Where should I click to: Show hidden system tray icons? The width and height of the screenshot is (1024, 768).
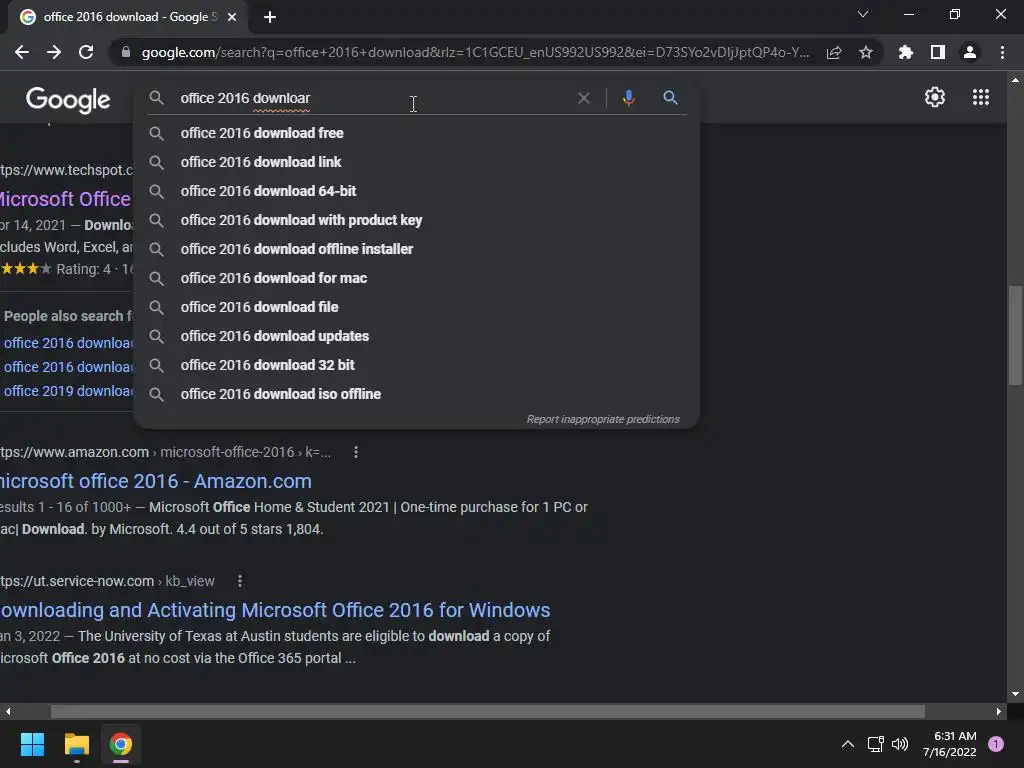tap(848, 744)
